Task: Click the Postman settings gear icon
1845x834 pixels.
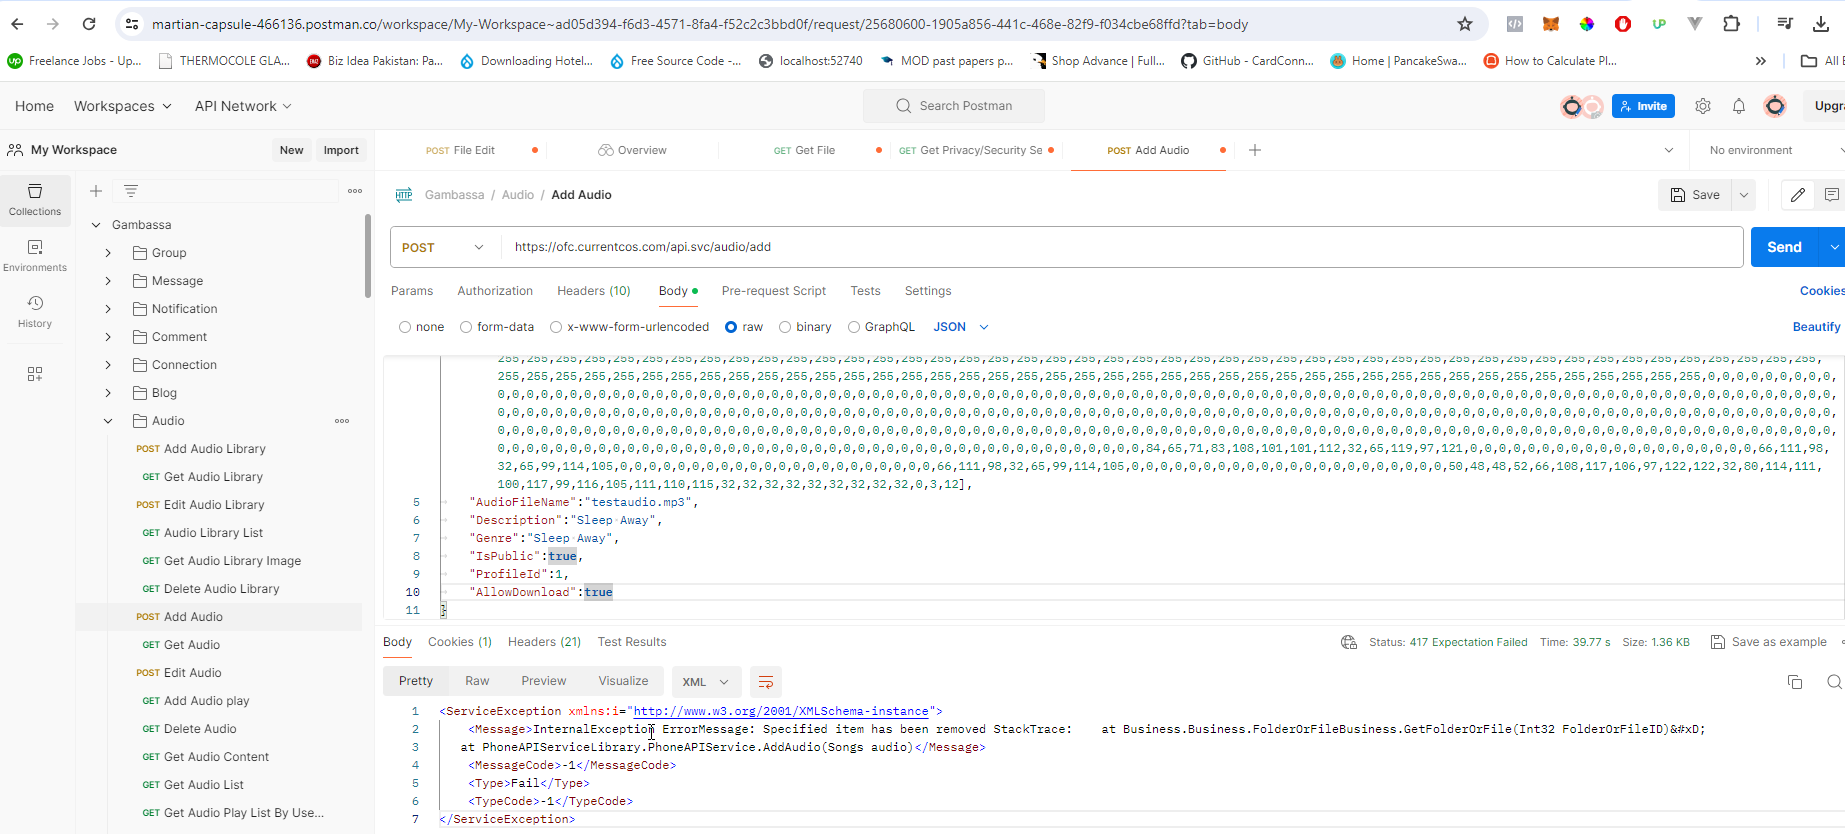Action: 1703,106
